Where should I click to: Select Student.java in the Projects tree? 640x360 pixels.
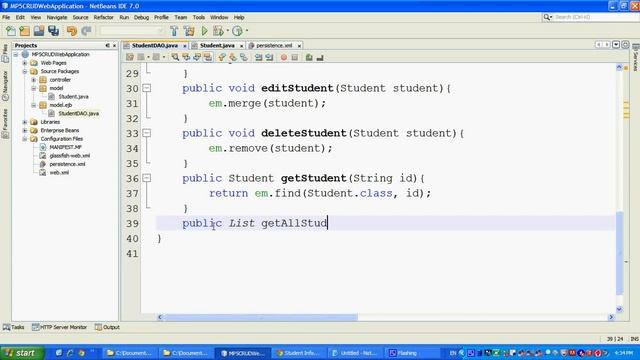pyautogui.click(x=73, y=97)
